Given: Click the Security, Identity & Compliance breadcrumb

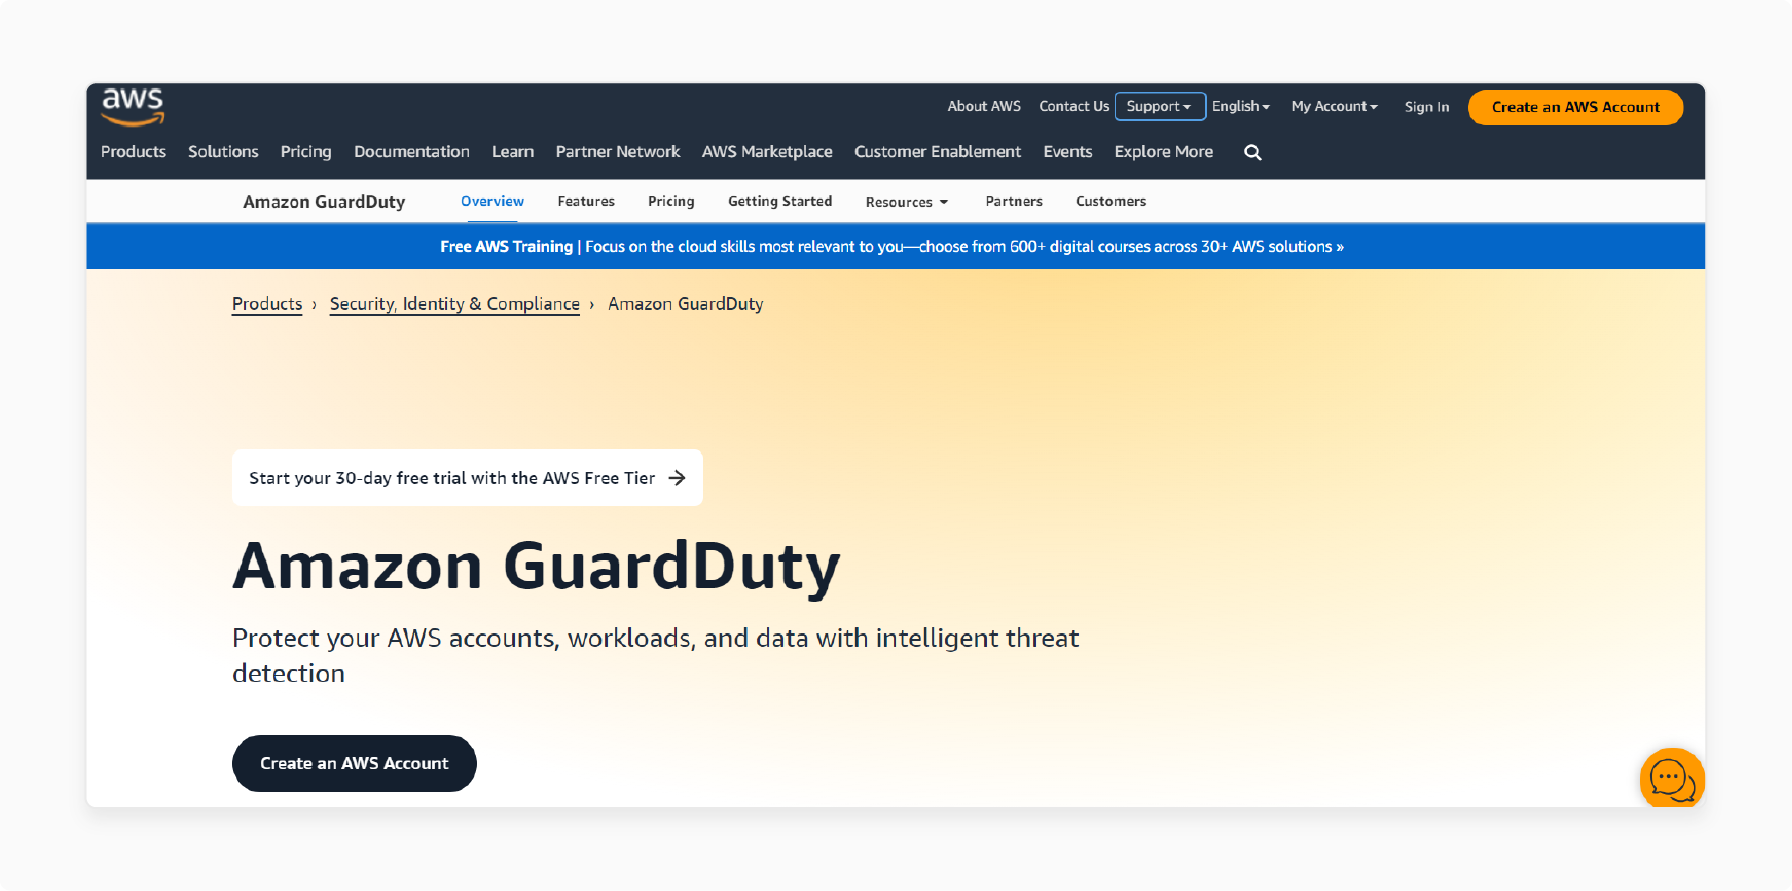Looking at the screenshot, I should coord(455,304).
